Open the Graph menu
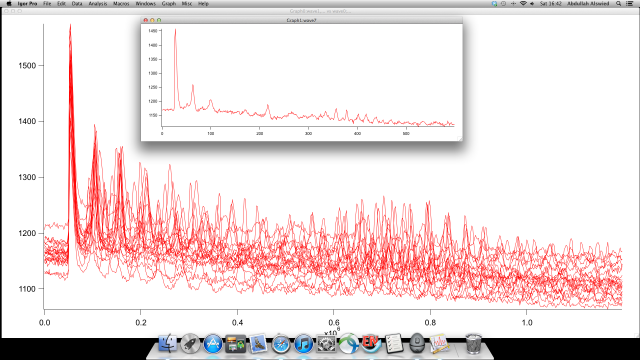Screen dimensions: 640x360 (x=169, y=4)
